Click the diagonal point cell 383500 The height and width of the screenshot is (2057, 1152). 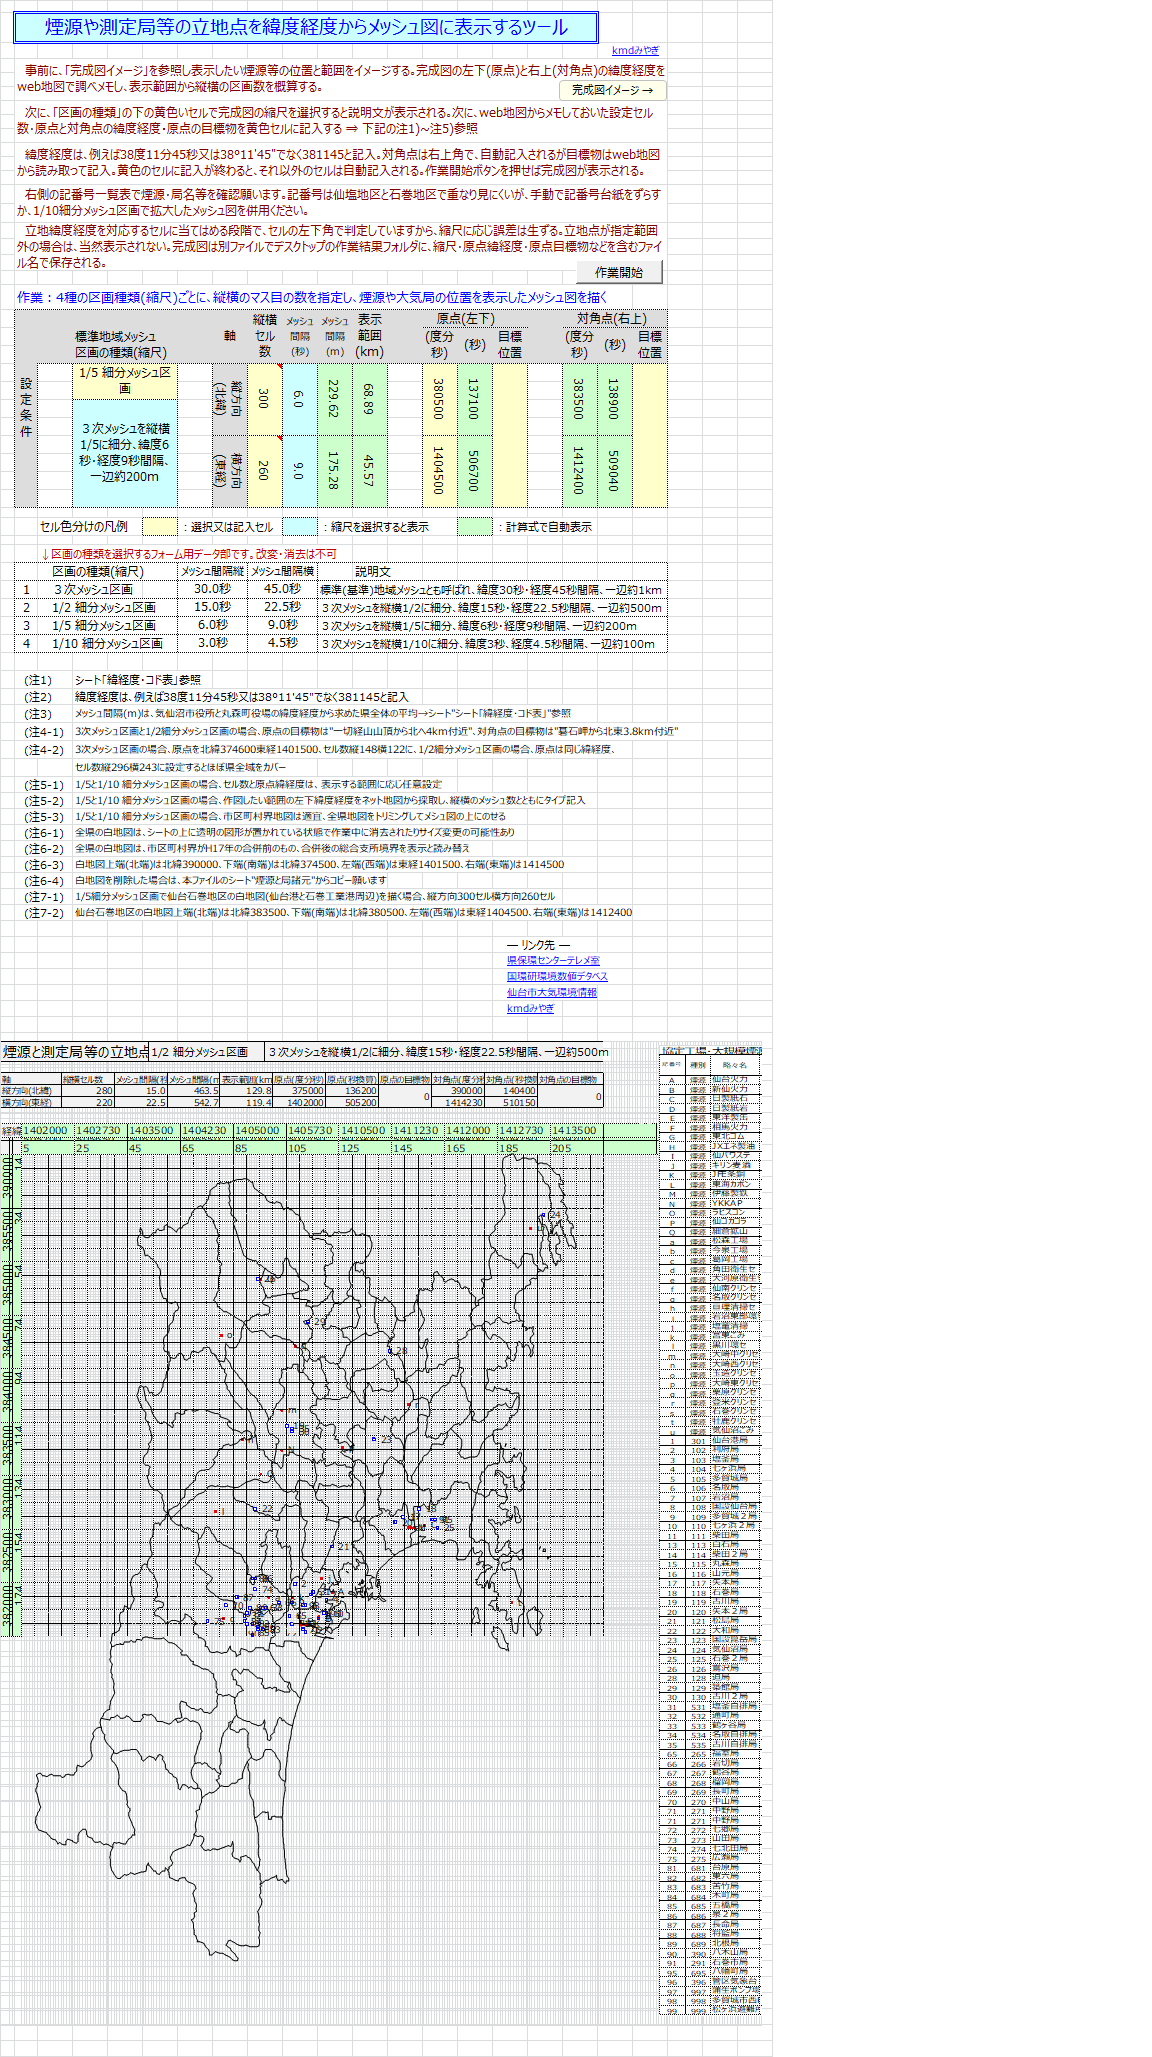point(579,399)
